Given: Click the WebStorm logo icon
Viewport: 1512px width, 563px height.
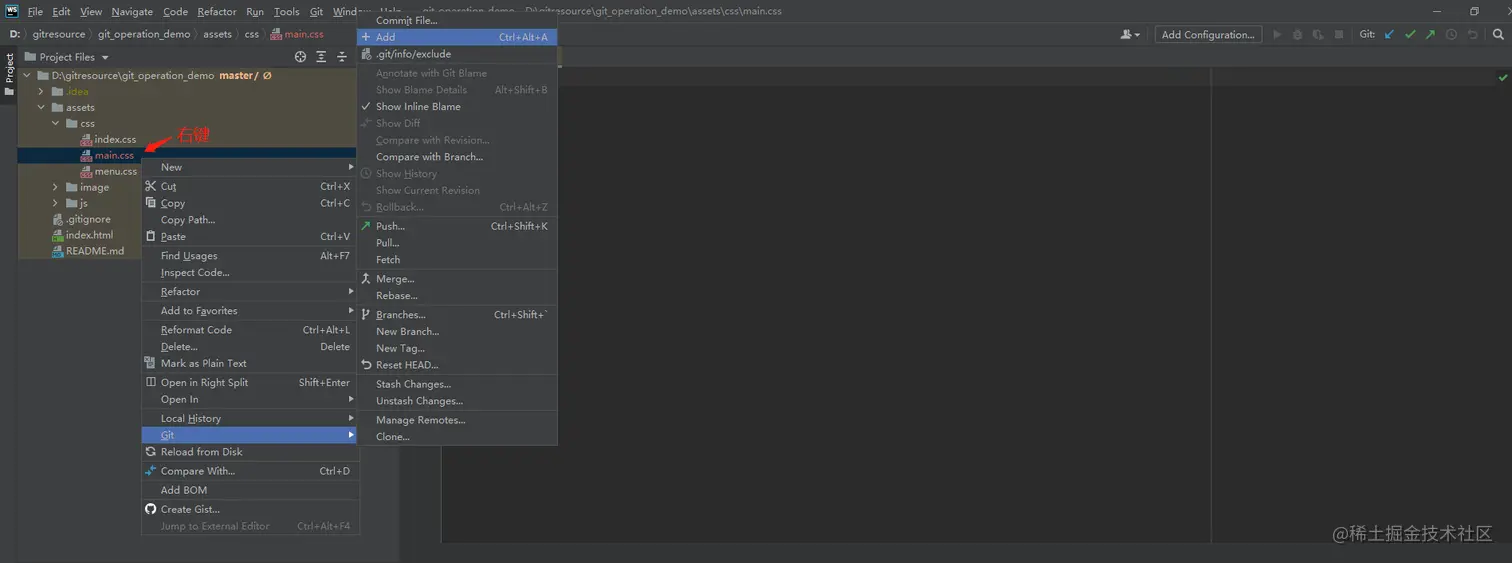Looking at the screenshot, I should pyautogui.click(x=12, y=11).
